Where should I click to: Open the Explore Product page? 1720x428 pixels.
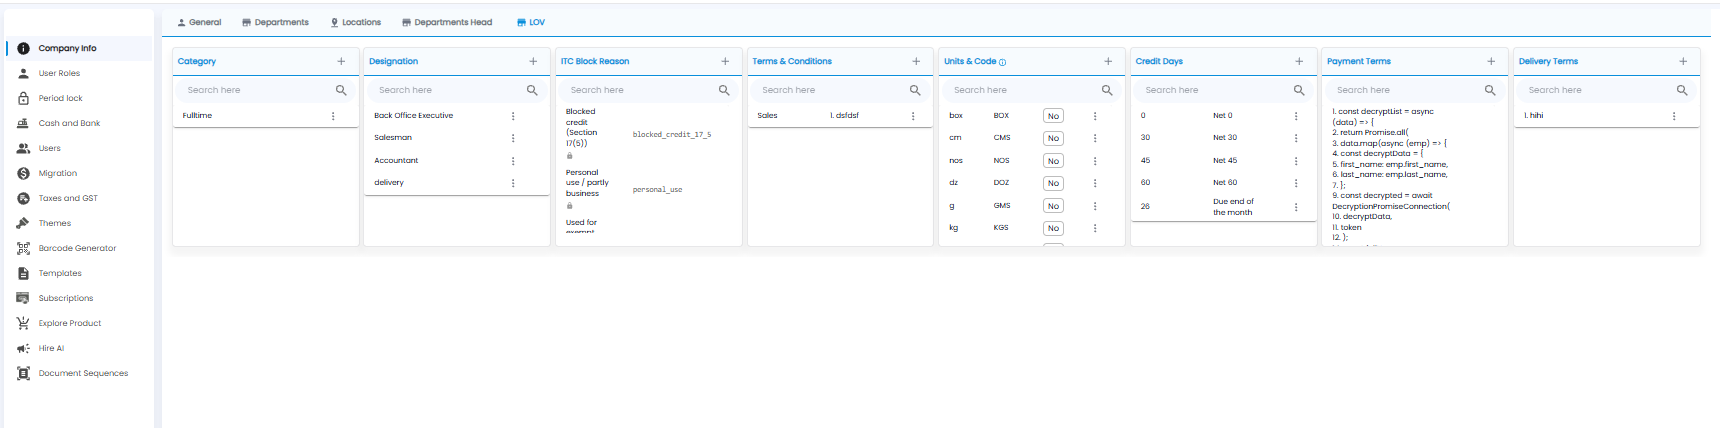click(x=70, y=323)
